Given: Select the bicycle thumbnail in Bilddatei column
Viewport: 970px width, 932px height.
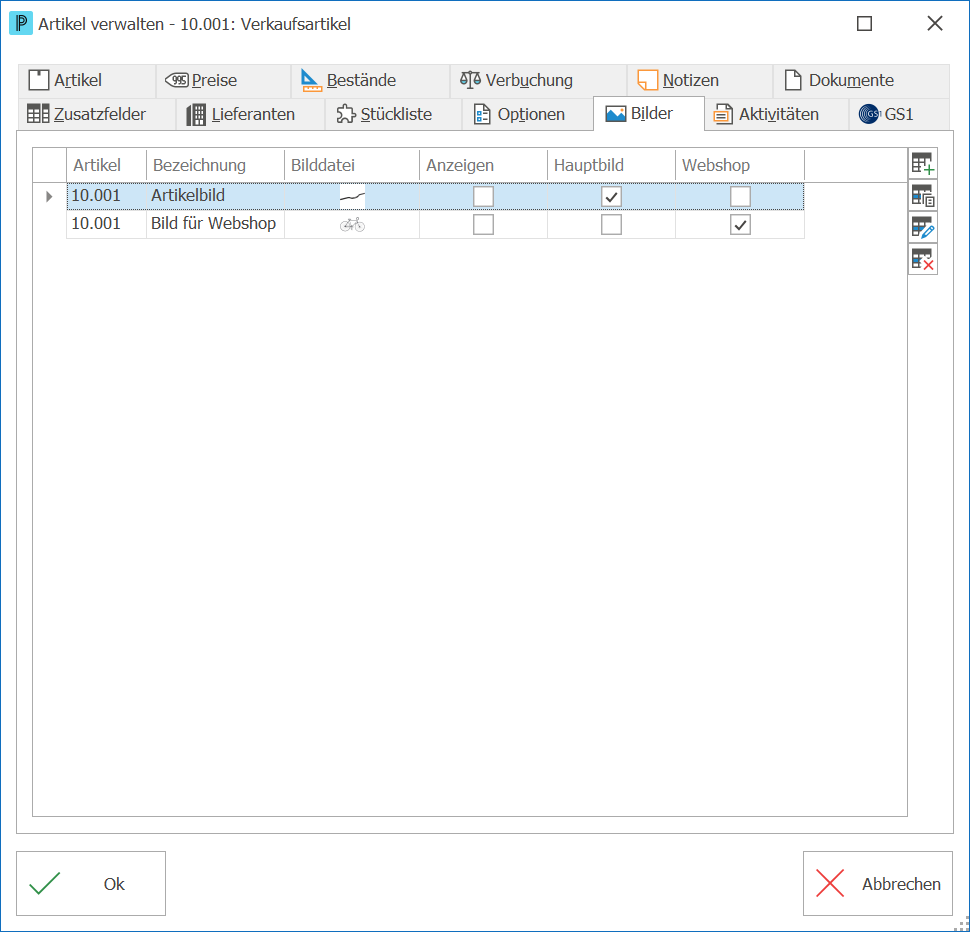Looking at the screenshot, I should pos(352,225).
